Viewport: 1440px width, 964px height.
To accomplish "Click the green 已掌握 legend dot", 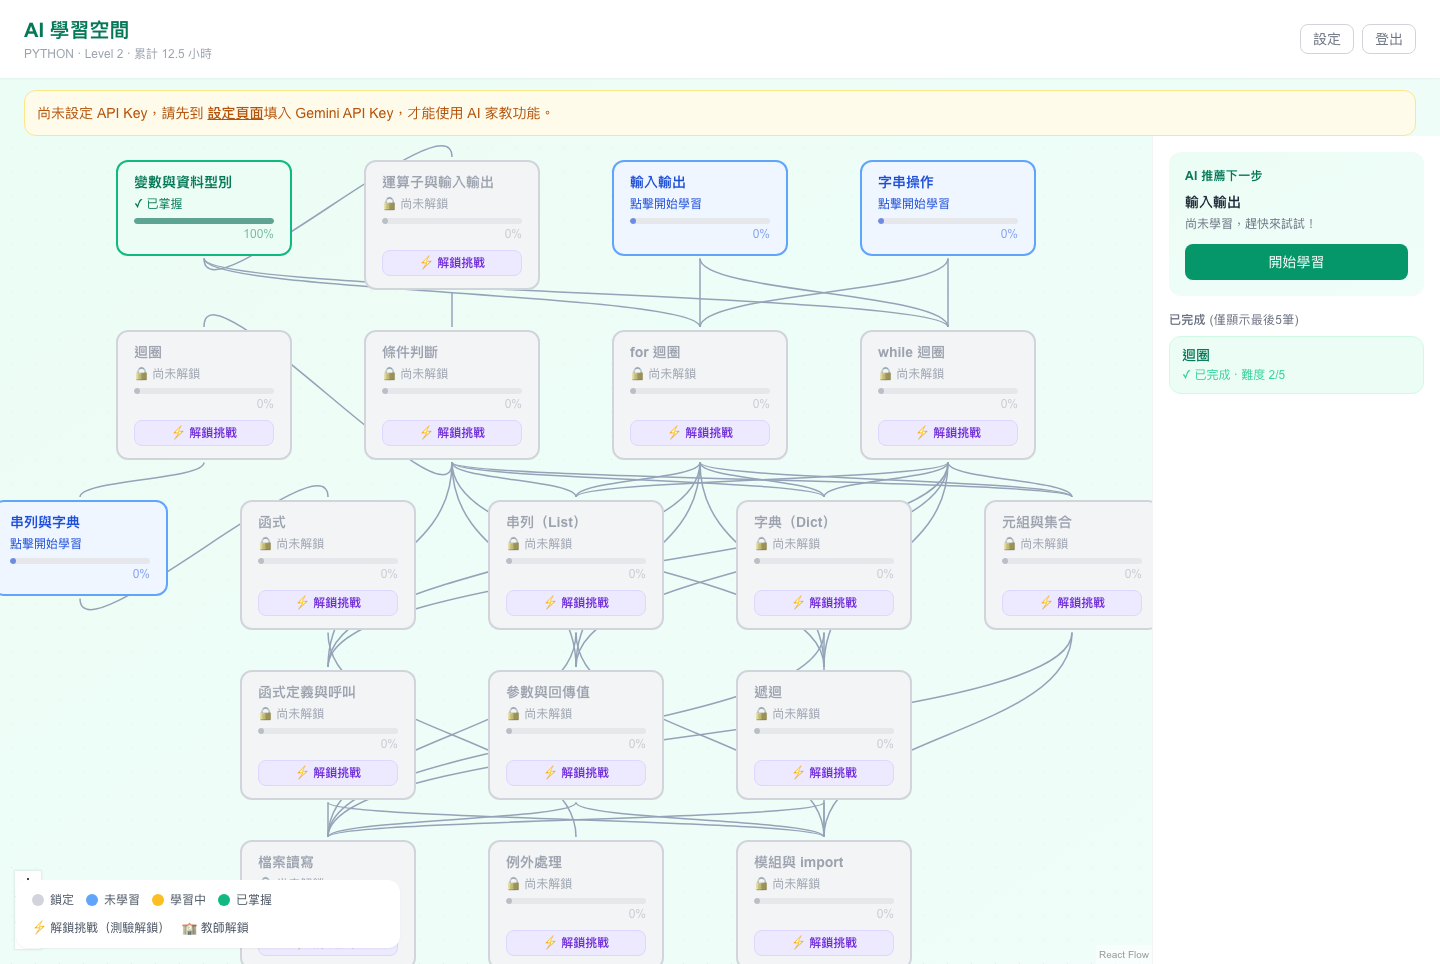I will pos(224,900).
